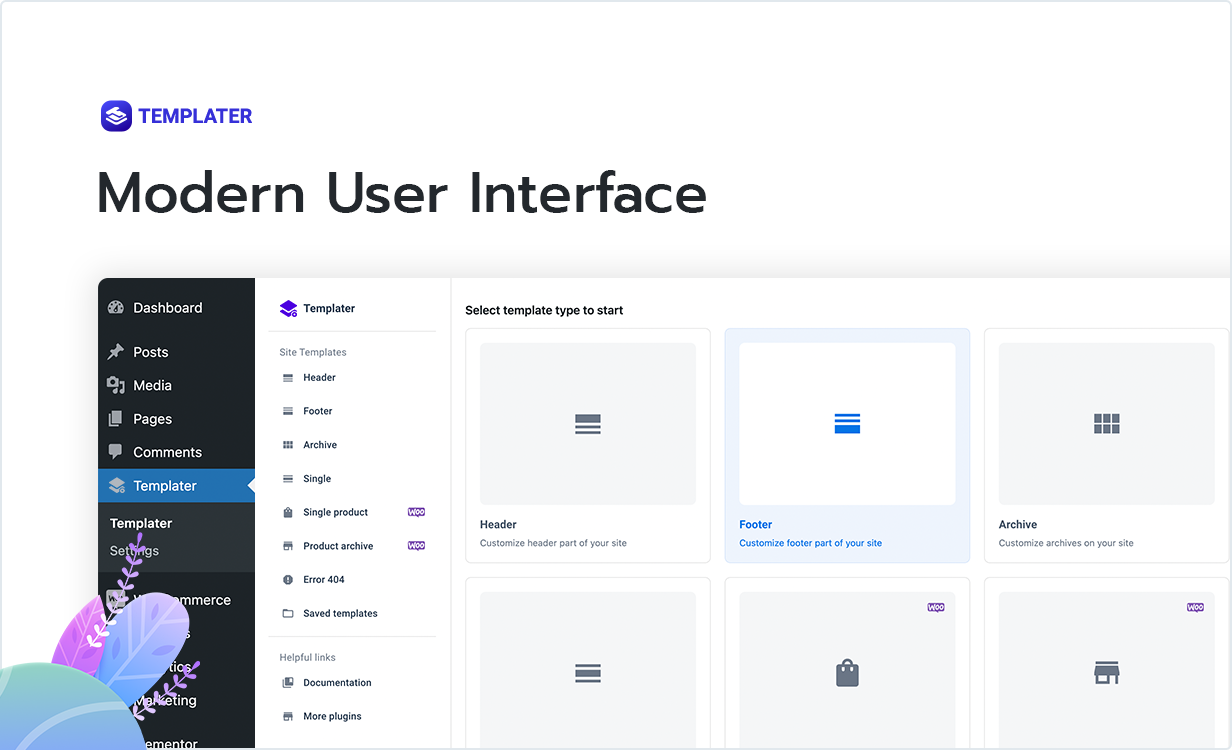Image resolution: width=1232 pixels, height=750 pixels.
Task: Choose the Header template card thumbnail
Action: tap(588, 424)
